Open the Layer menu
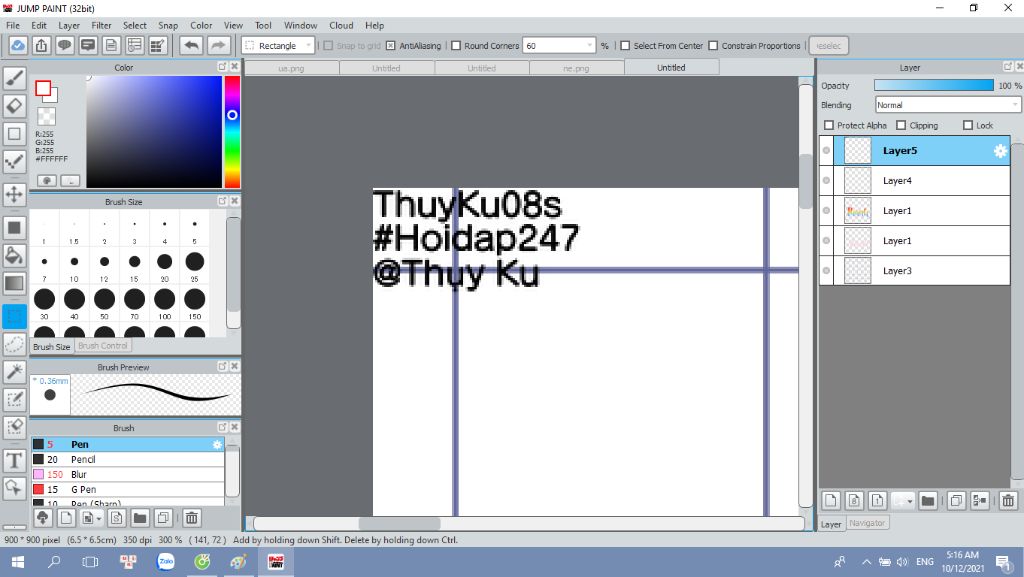The width and height of the screenshot is (1024, 577). 69,25
